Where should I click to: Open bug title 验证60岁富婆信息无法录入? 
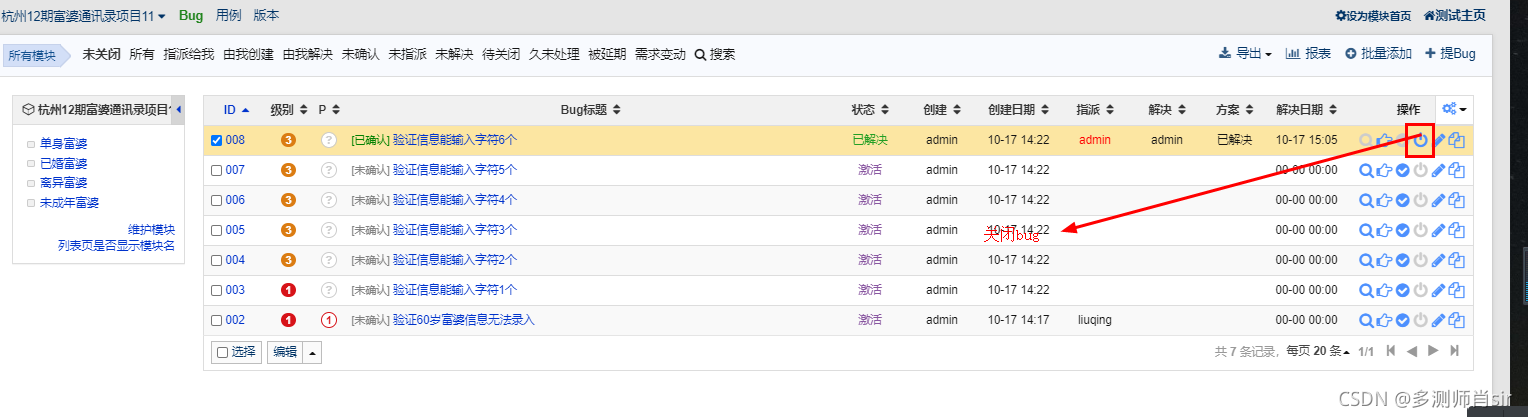pyautogui.click(x=464, y=320)
